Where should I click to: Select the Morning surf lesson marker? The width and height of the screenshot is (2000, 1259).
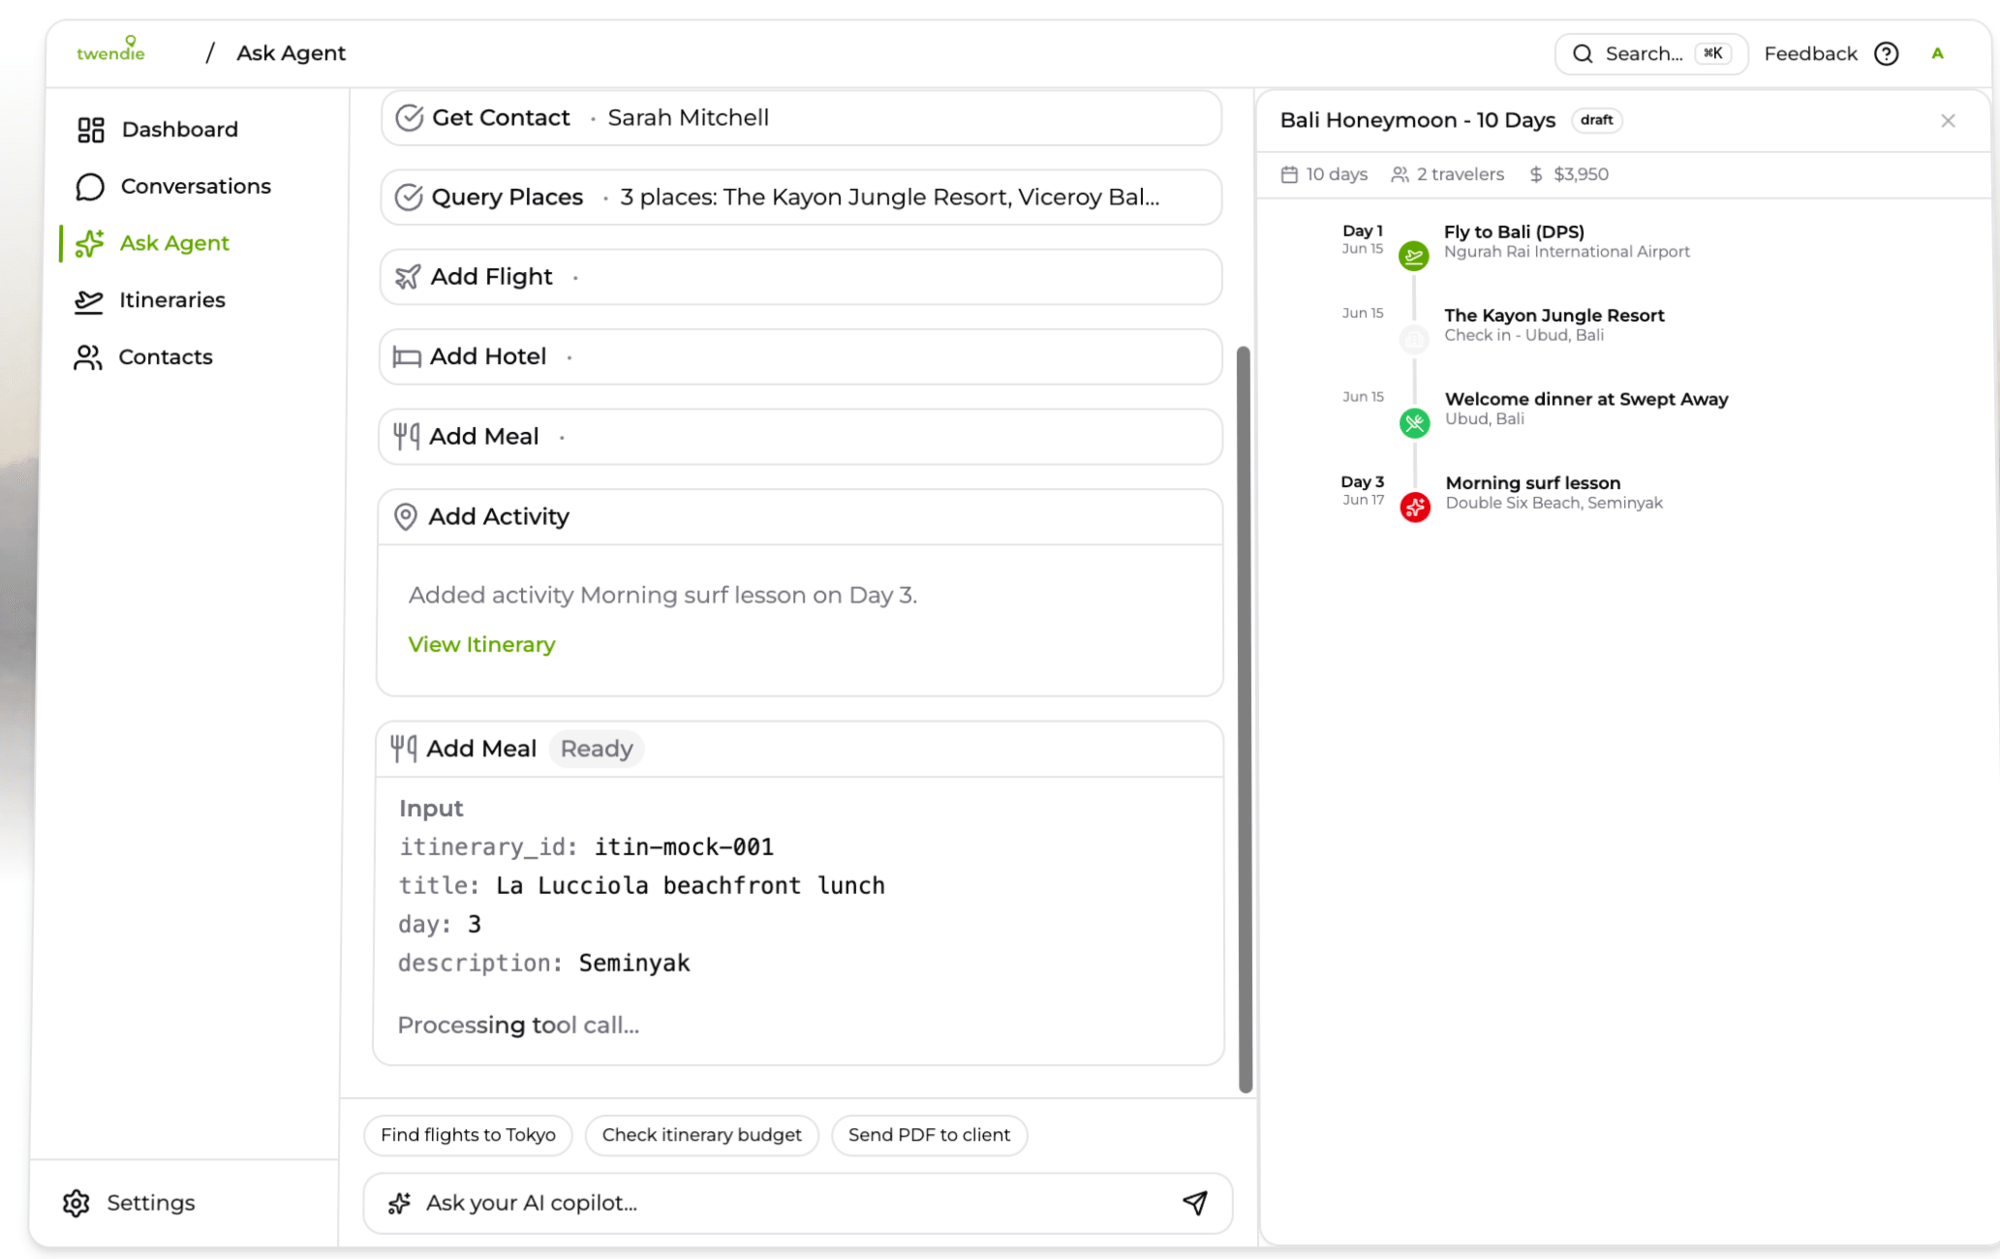tap(1415, 507)
